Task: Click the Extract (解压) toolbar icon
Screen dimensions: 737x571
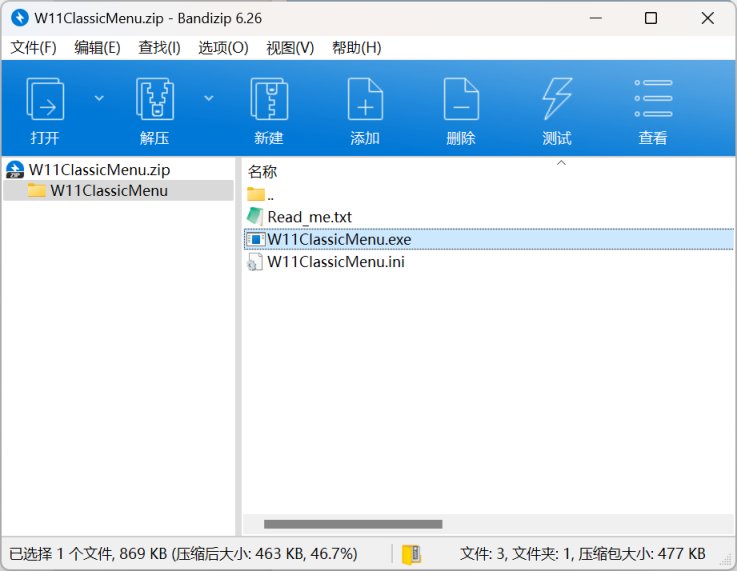Action: [155, 99]
